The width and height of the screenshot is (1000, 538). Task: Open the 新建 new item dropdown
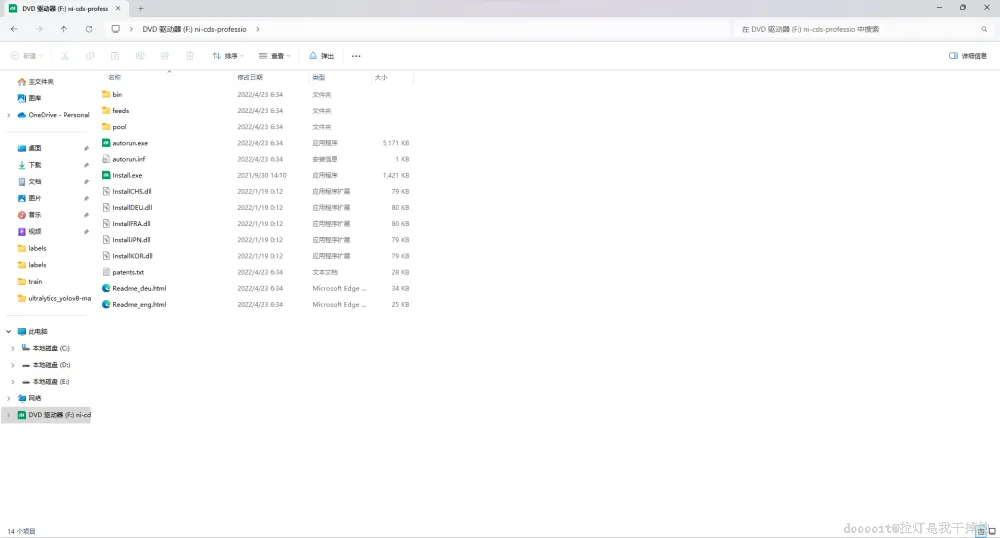coord(27,56)
